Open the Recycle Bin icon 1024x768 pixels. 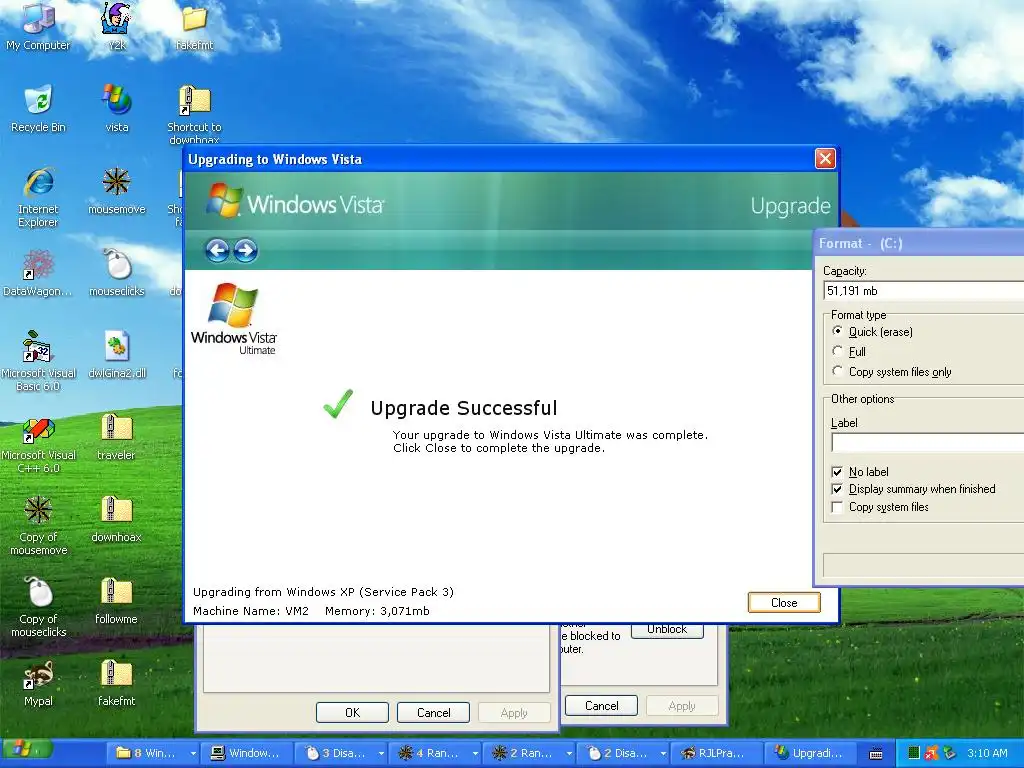(38, 108)
